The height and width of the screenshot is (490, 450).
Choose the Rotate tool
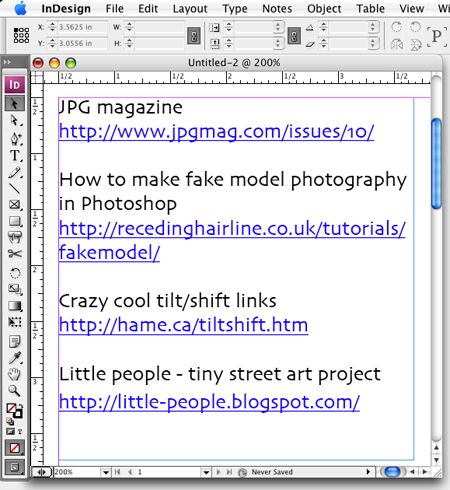click(x=14, y=273)
